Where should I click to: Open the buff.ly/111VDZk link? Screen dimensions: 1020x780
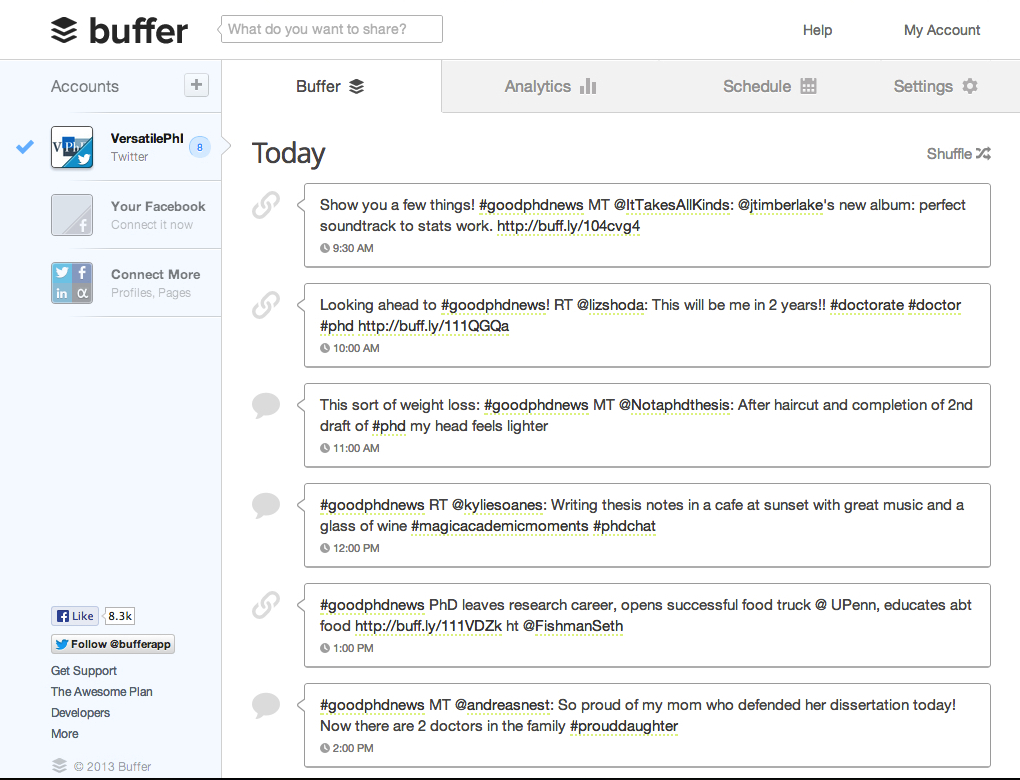[x=428, y=626]
